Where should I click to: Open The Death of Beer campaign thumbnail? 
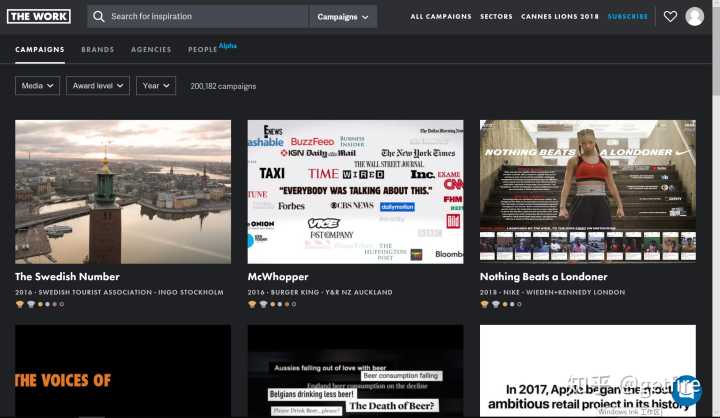[355, 371]
